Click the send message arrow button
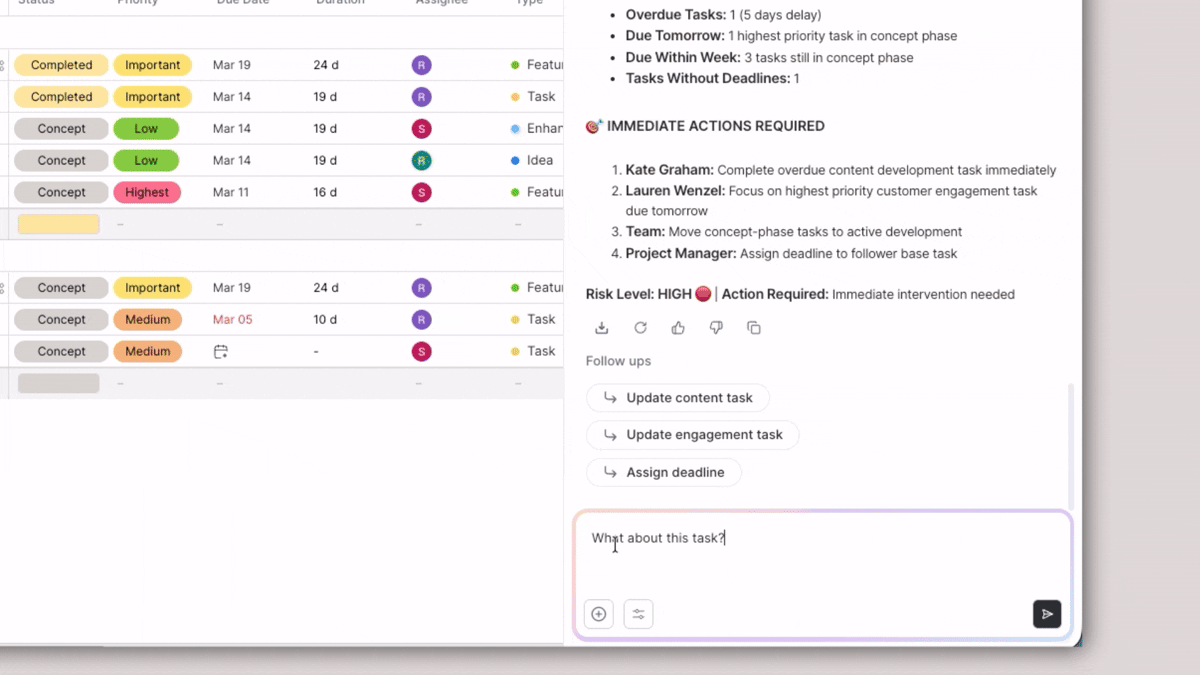The height and width of the screenshot is (675, 1200). click(1046, 614)
